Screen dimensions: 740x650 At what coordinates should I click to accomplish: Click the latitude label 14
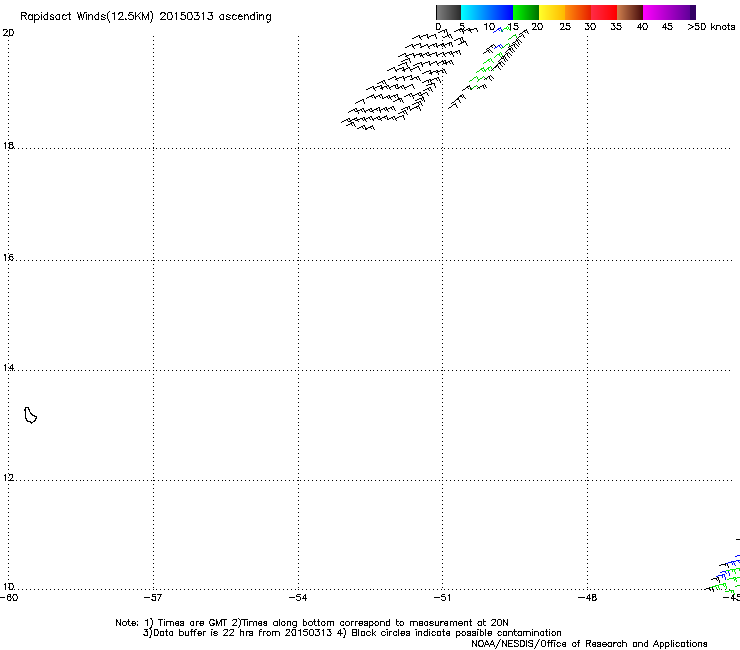click(x=8, y=368)
